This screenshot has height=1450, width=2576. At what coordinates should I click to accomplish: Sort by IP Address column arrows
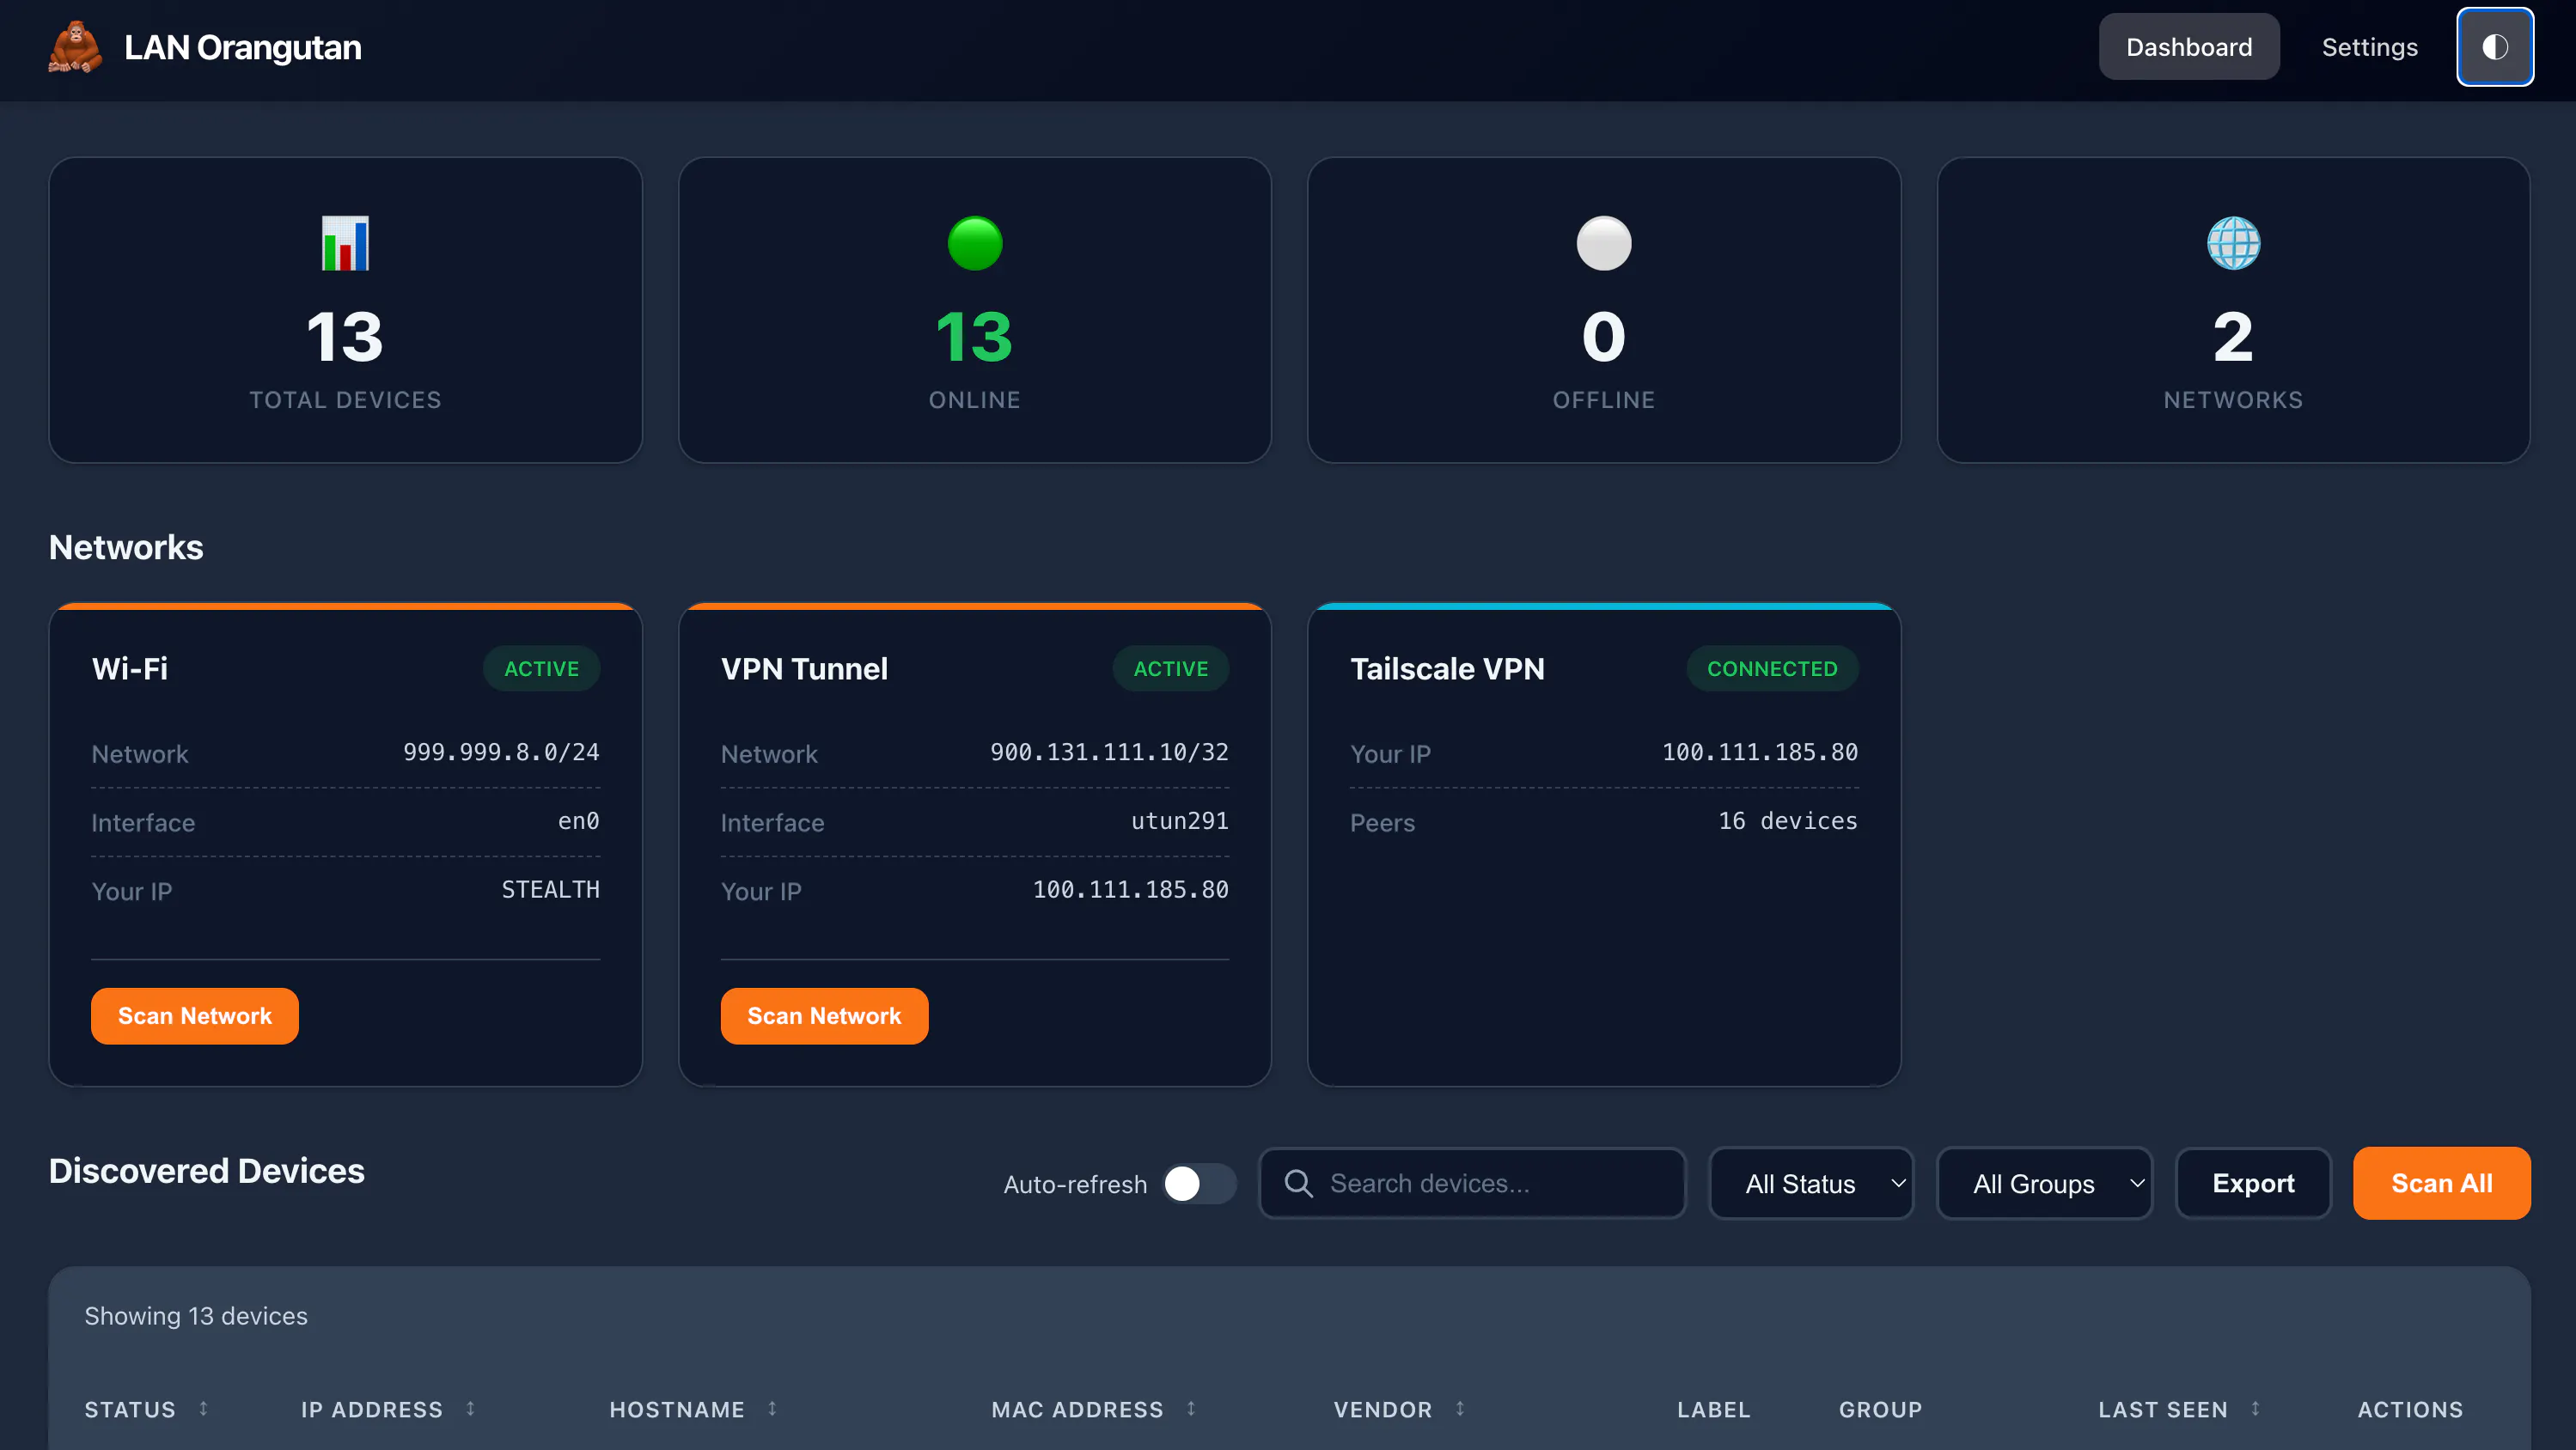tap(470, 1408)
